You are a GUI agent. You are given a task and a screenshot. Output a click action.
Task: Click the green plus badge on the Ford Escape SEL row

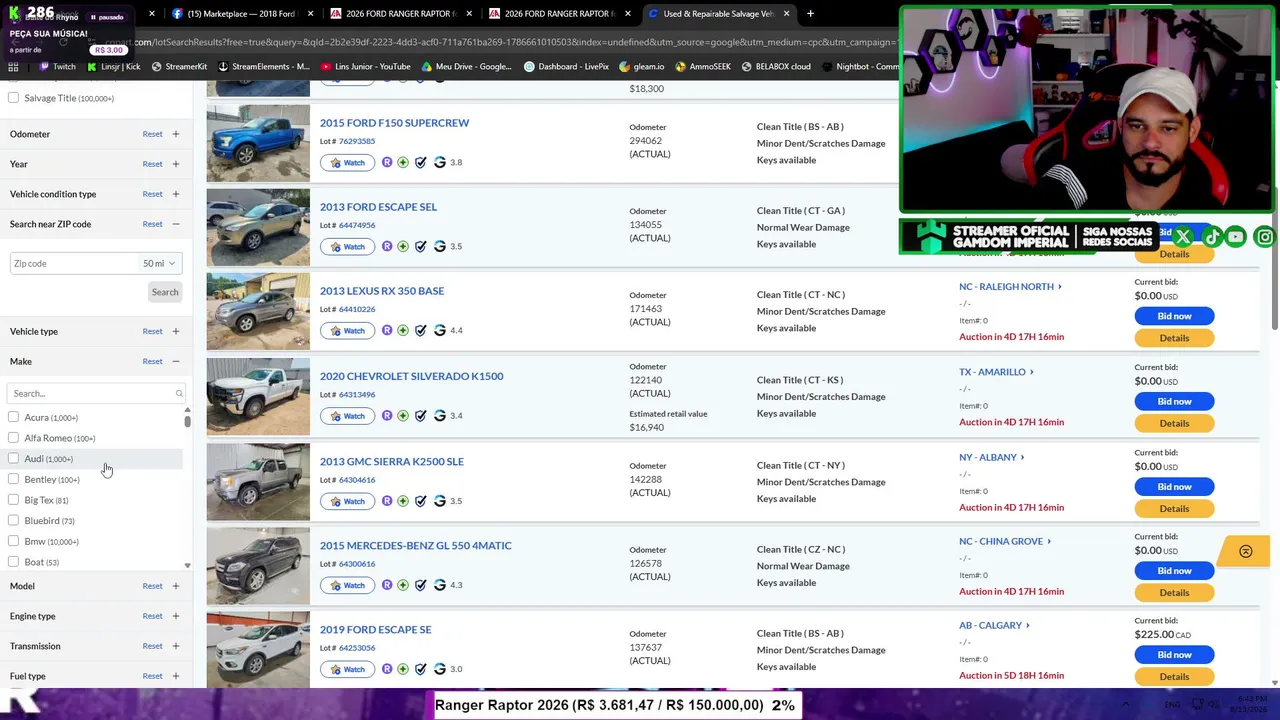[x=403, y=246]
